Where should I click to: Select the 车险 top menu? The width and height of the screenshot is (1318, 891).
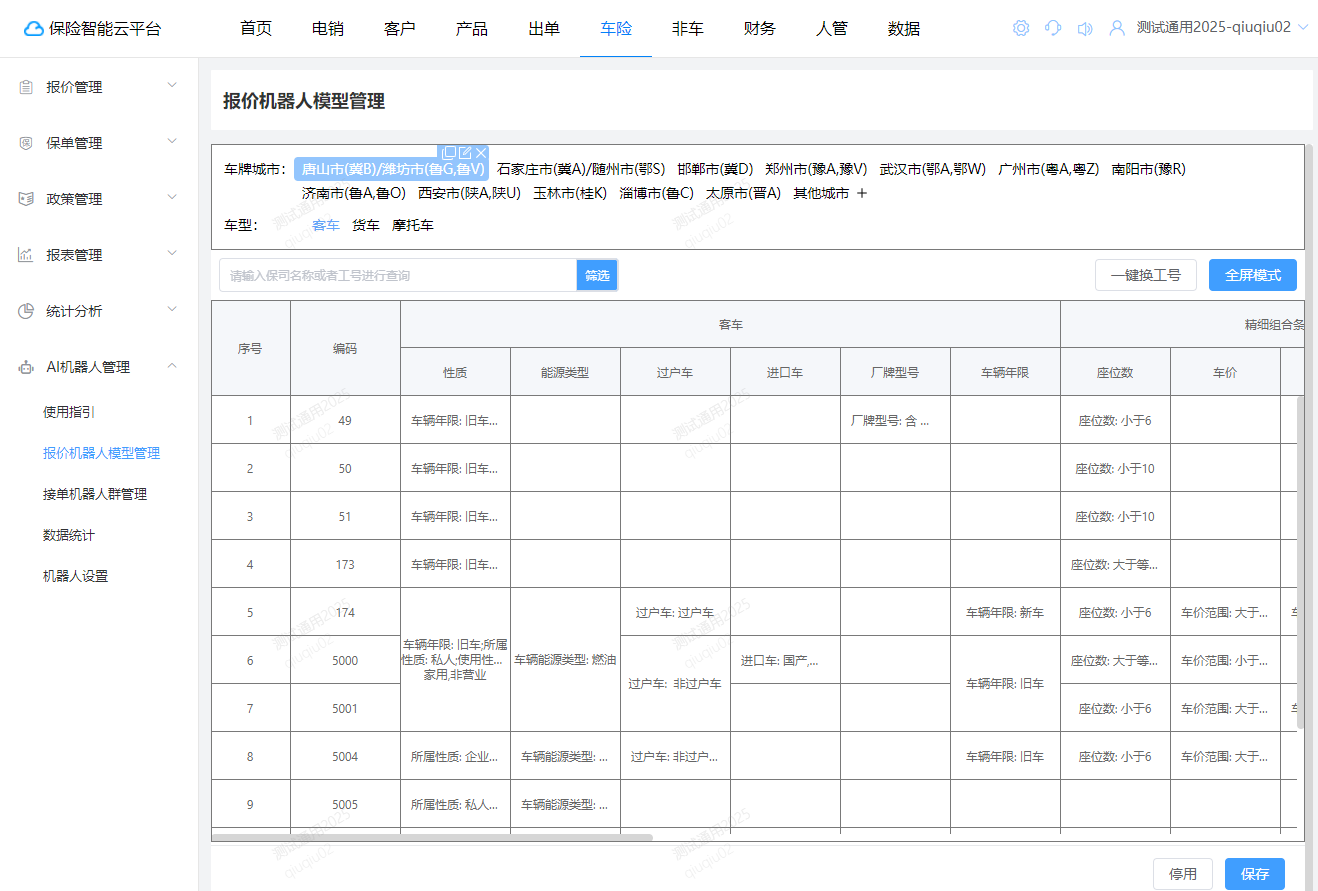coord(616,29)
